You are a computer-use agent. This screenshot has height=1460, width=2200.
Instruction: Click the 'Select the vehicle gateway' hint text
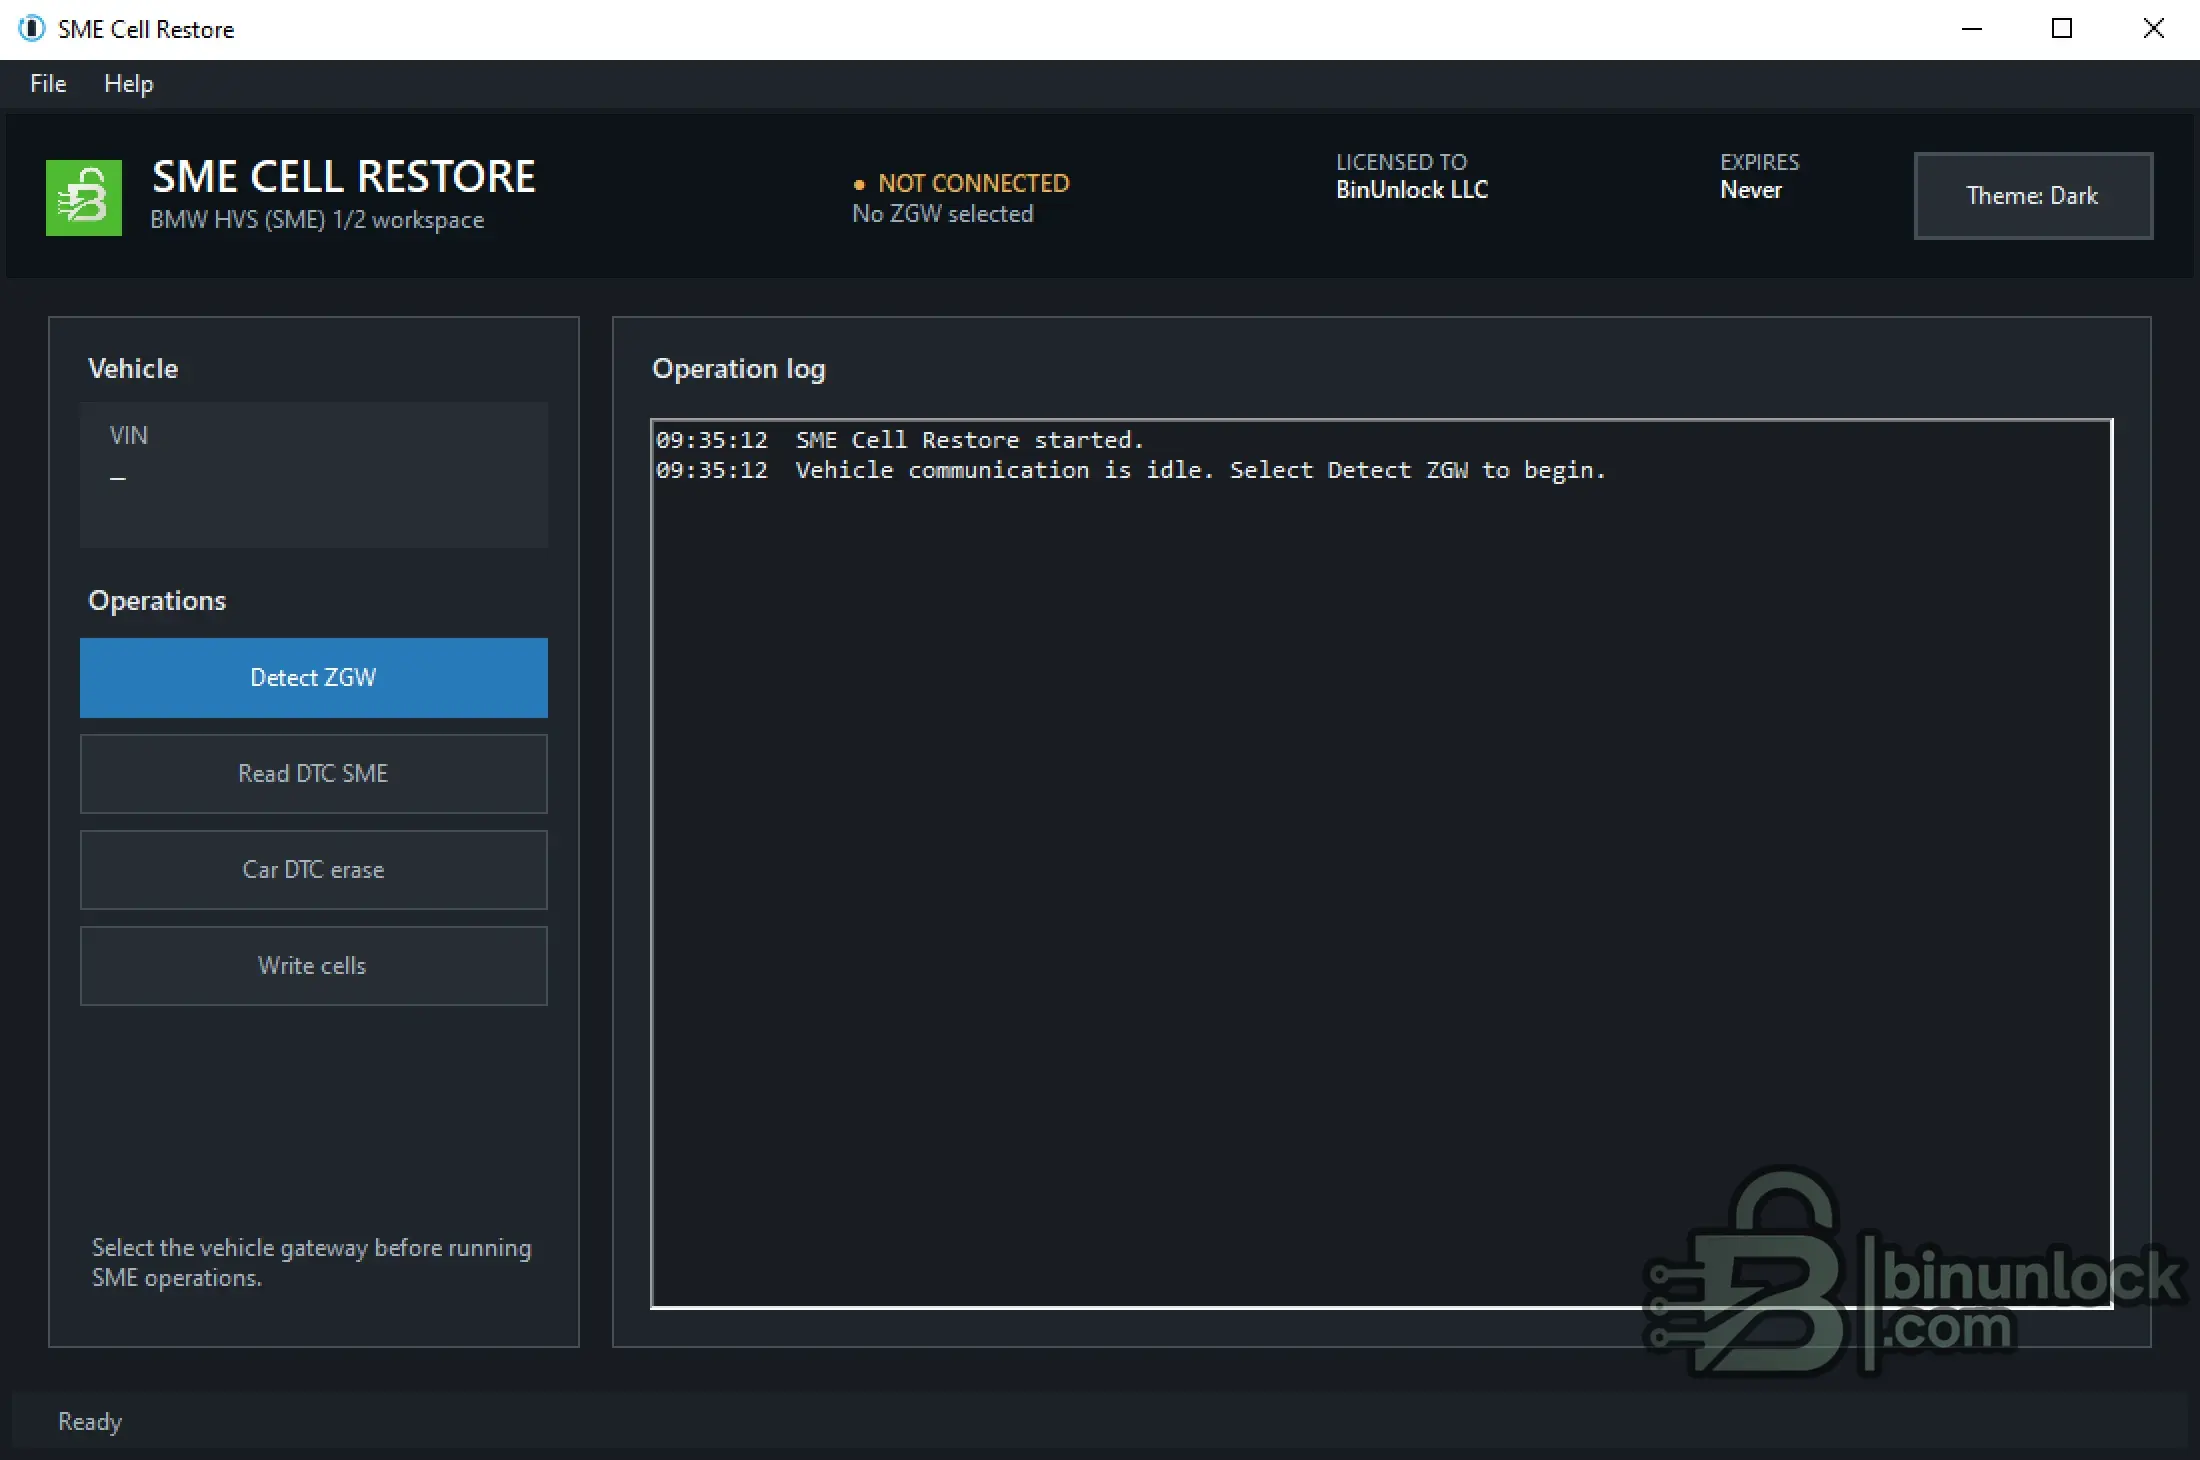click(312, 1263)
